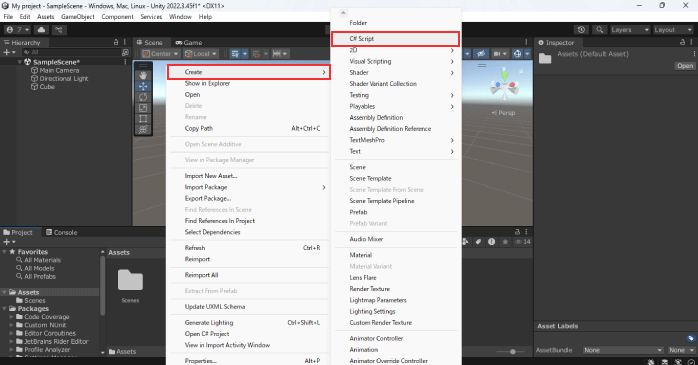Open the Layout dropdown

click(673, 30)
